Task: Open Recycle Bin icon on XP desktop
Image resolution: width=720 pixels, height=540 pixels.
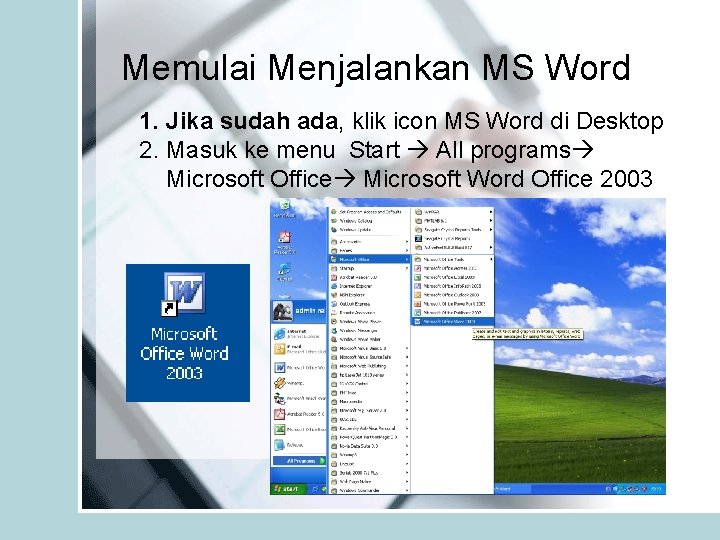Action: pyautogui.click(x=285, y=209)
